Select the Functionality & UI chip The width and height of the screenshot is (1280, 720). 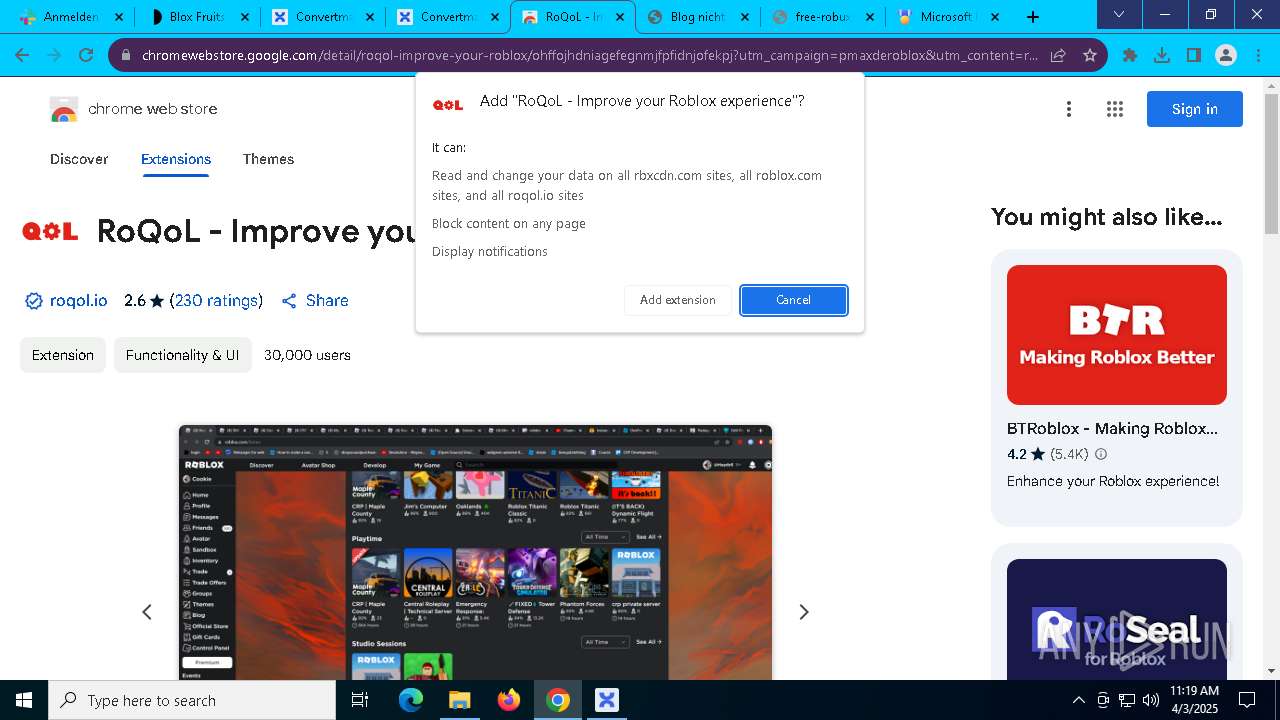click(182, 355)
